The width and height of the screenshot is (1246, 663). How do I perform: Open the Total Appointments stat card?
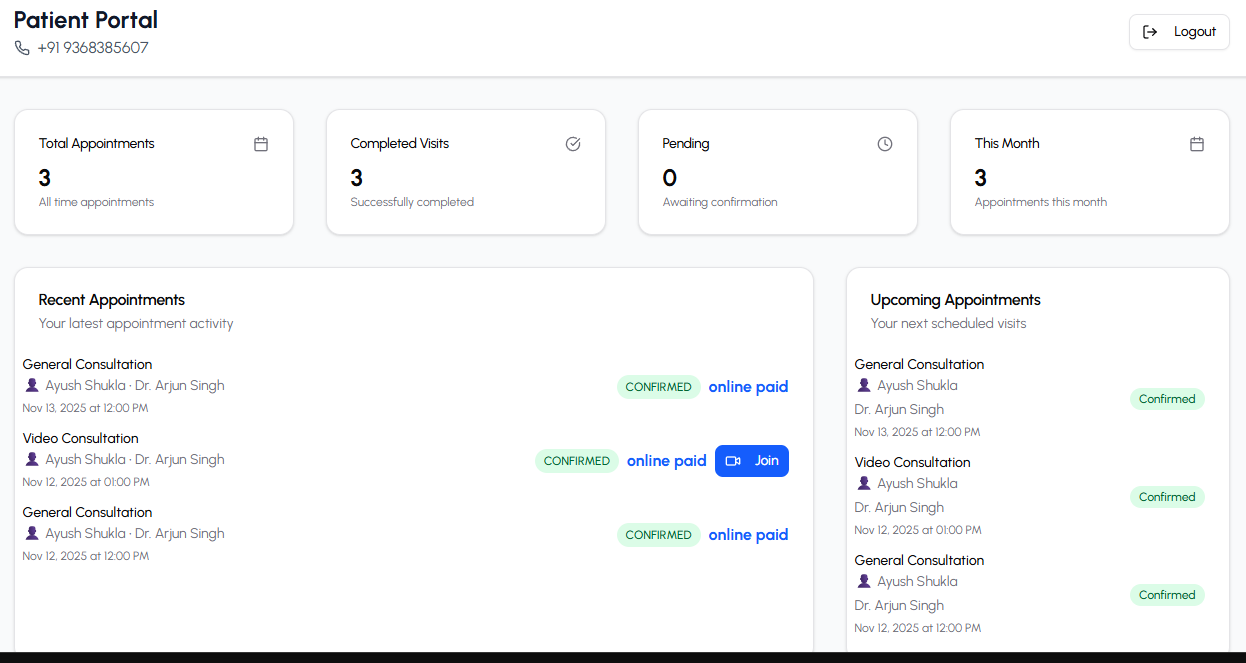tap(154, 172)
